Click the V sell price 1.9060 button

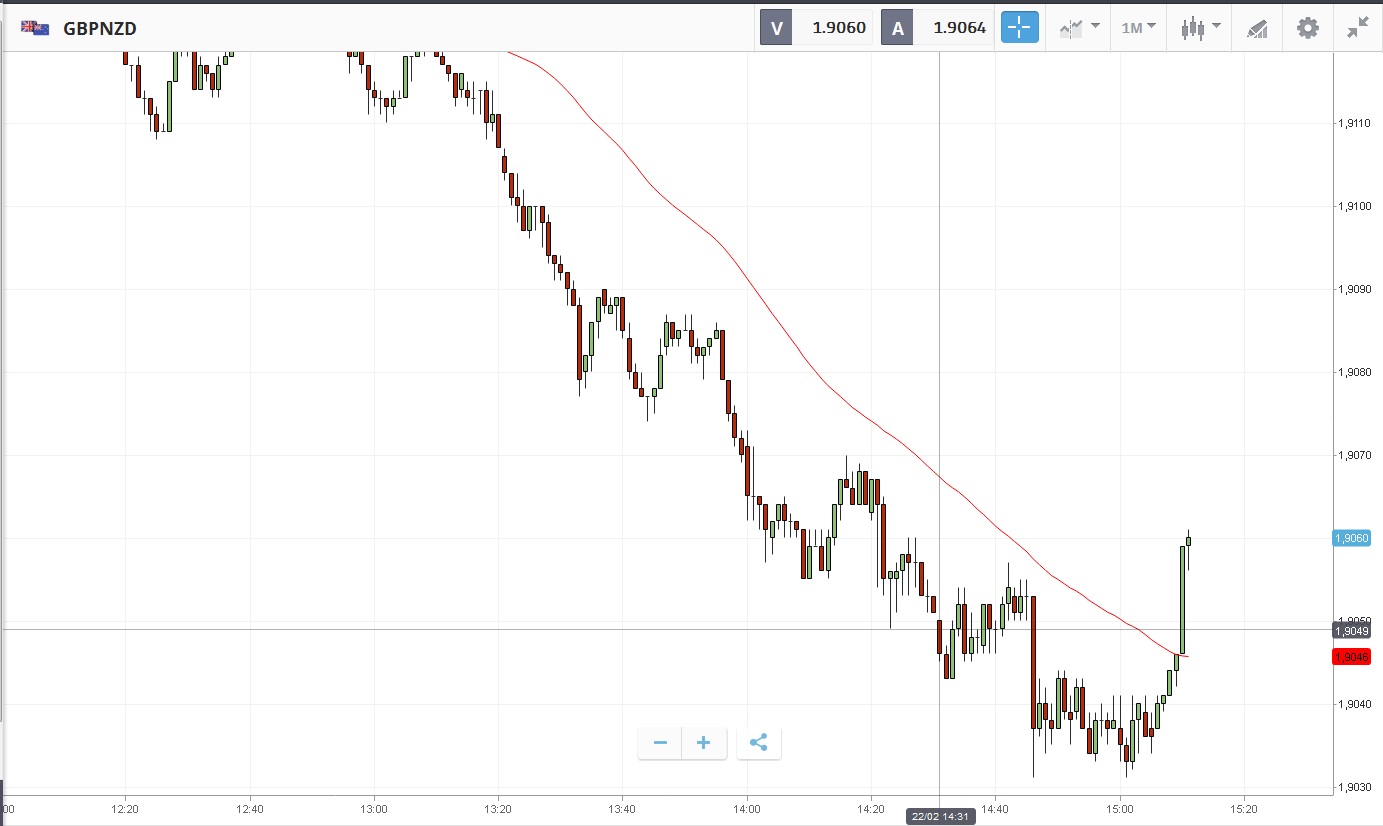817,28
